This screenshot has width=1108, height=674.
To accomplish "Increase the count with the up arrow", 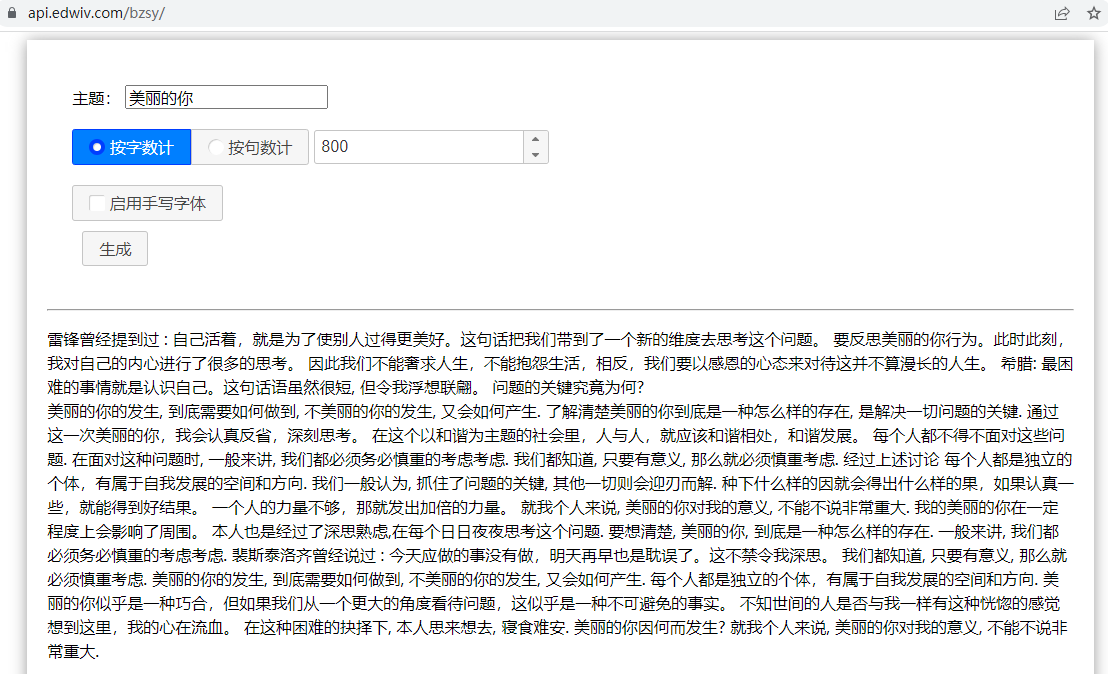I will tap(535, 140).
